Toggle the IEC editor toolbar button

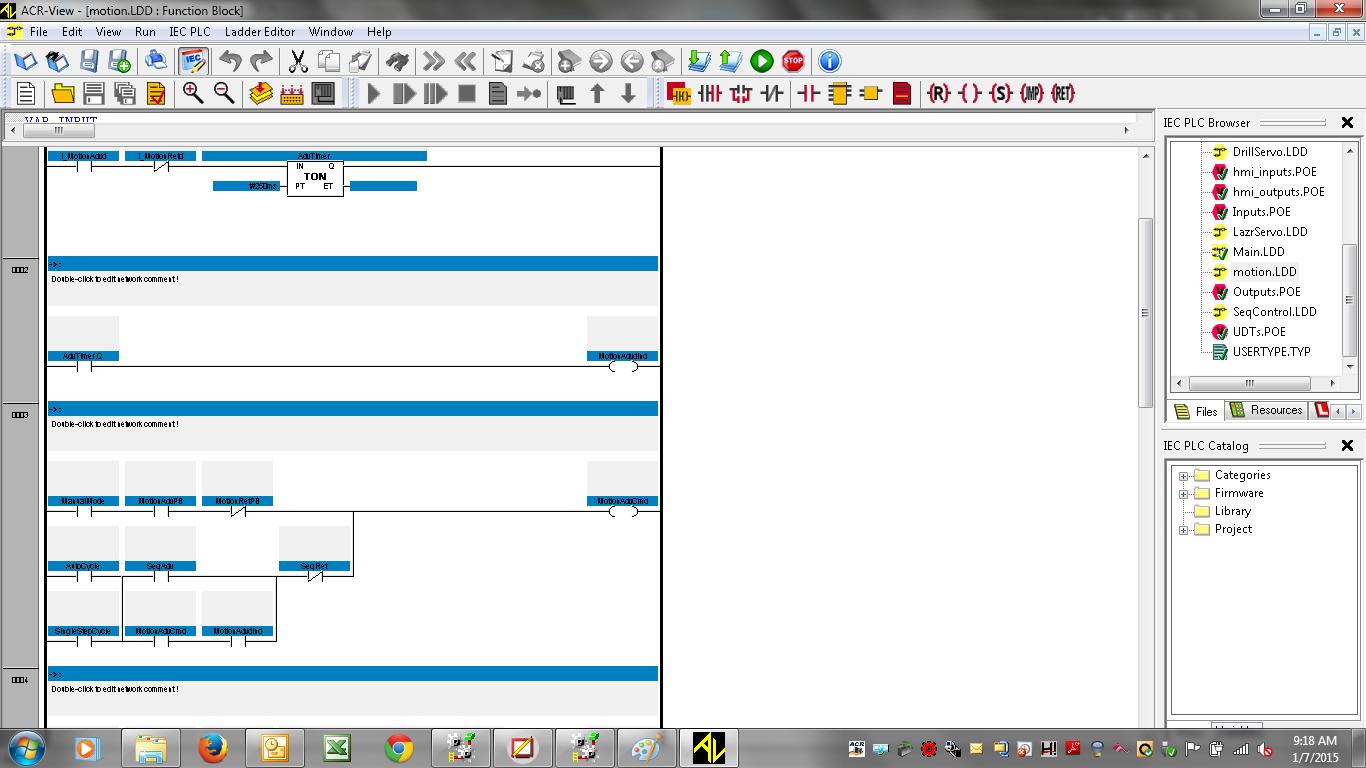(x=193, y=61)
